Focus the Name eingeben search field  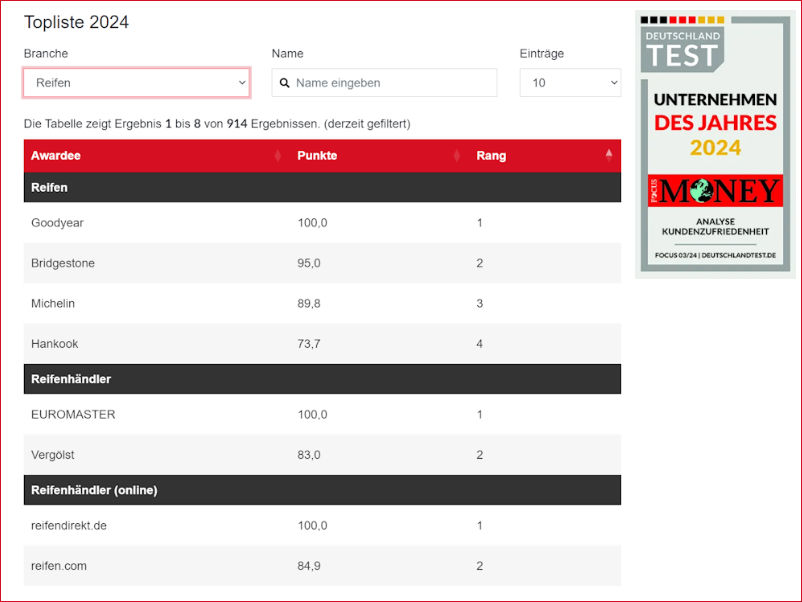[384, 83]
